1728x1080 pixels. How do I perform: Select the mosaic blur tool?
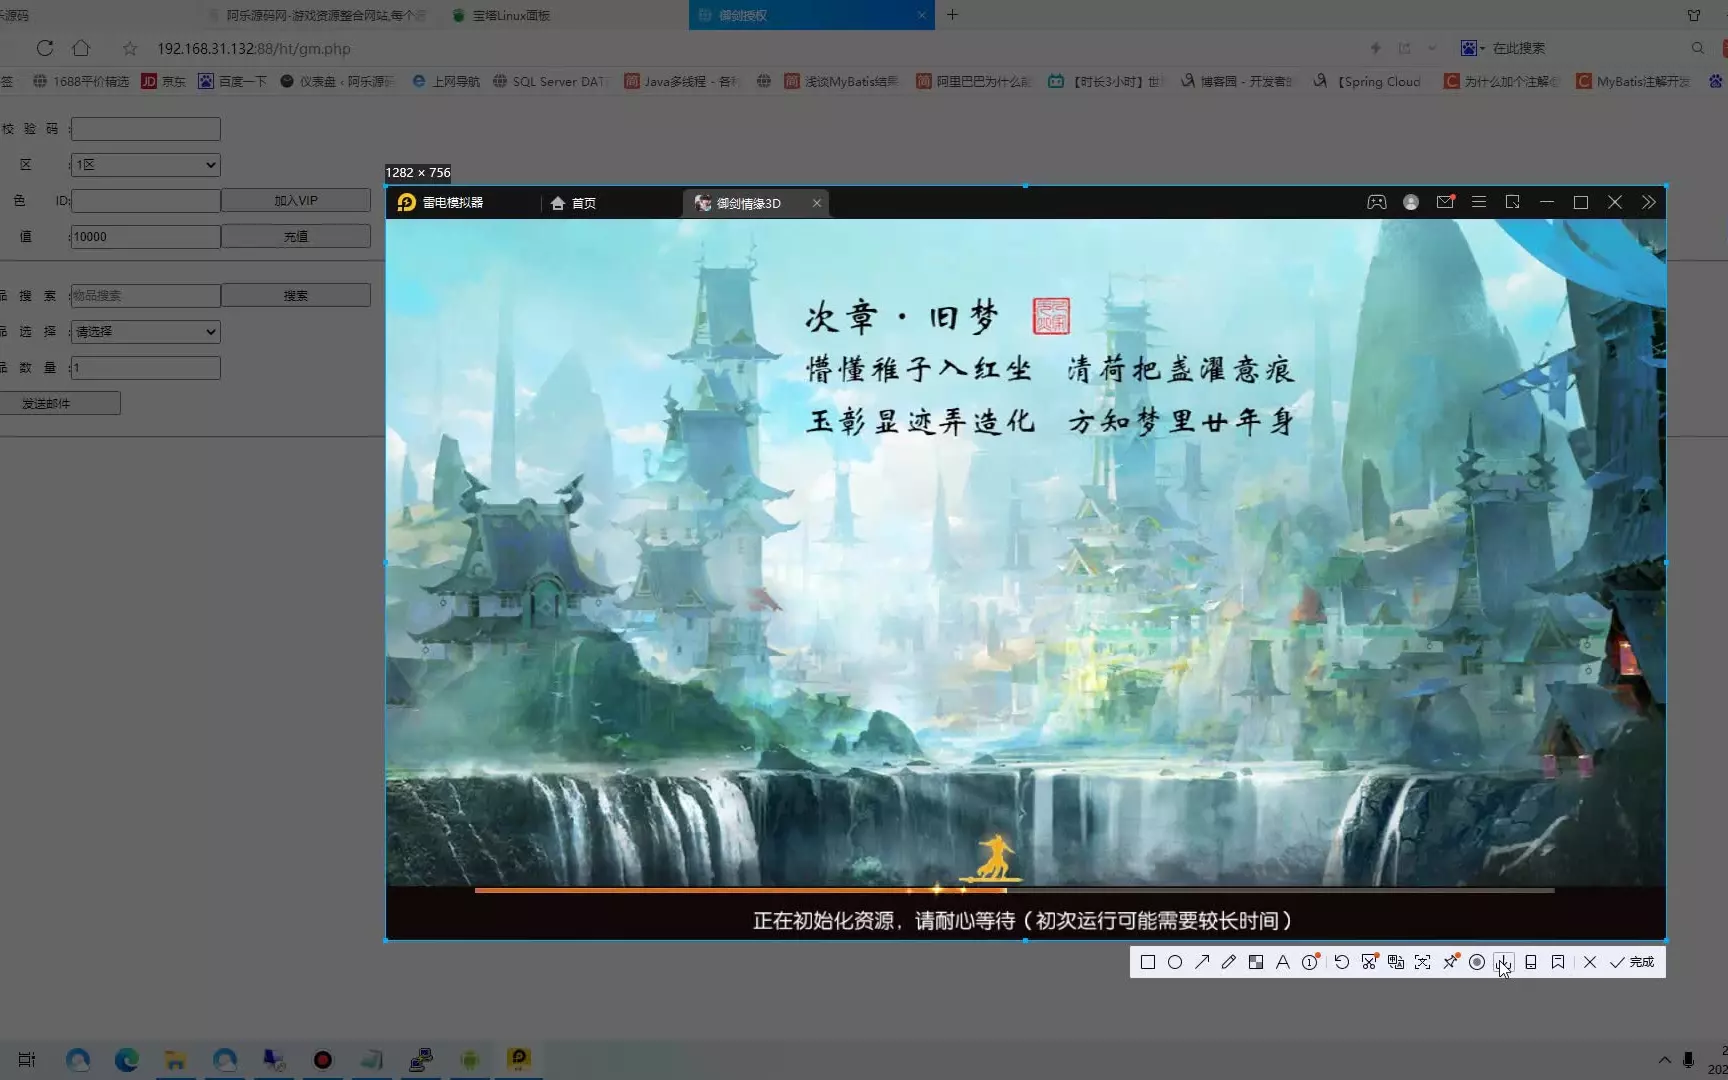tap(1256, 962)
